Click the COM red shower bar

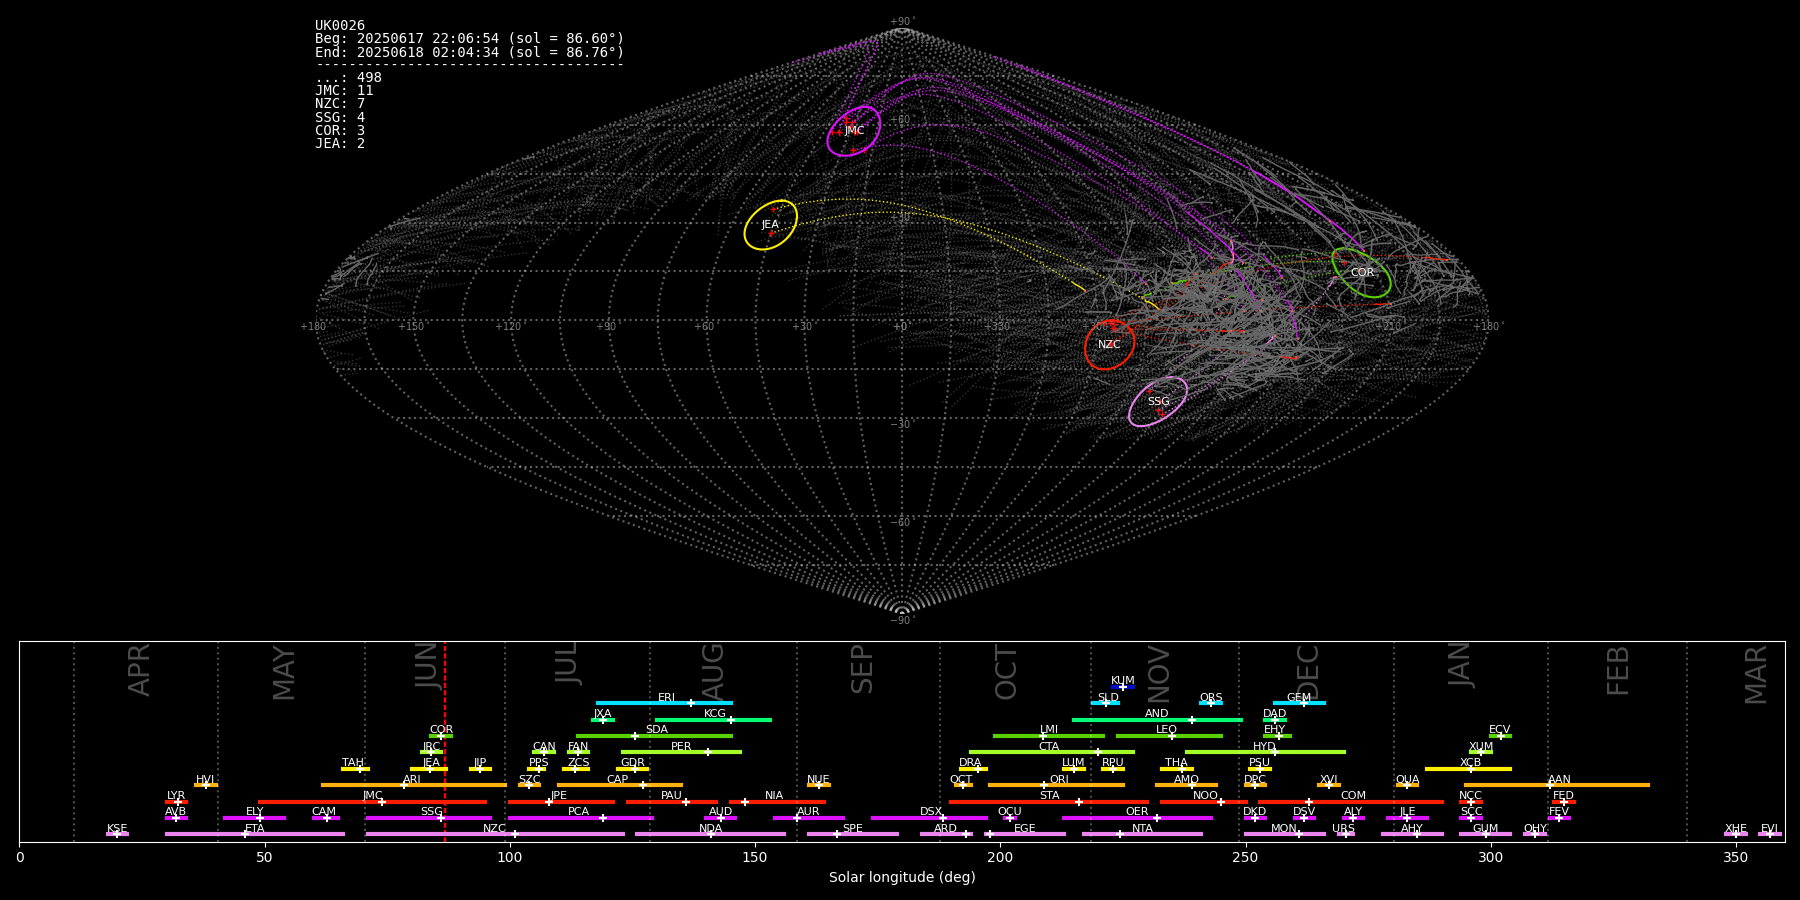click(x=1352, y=802)
